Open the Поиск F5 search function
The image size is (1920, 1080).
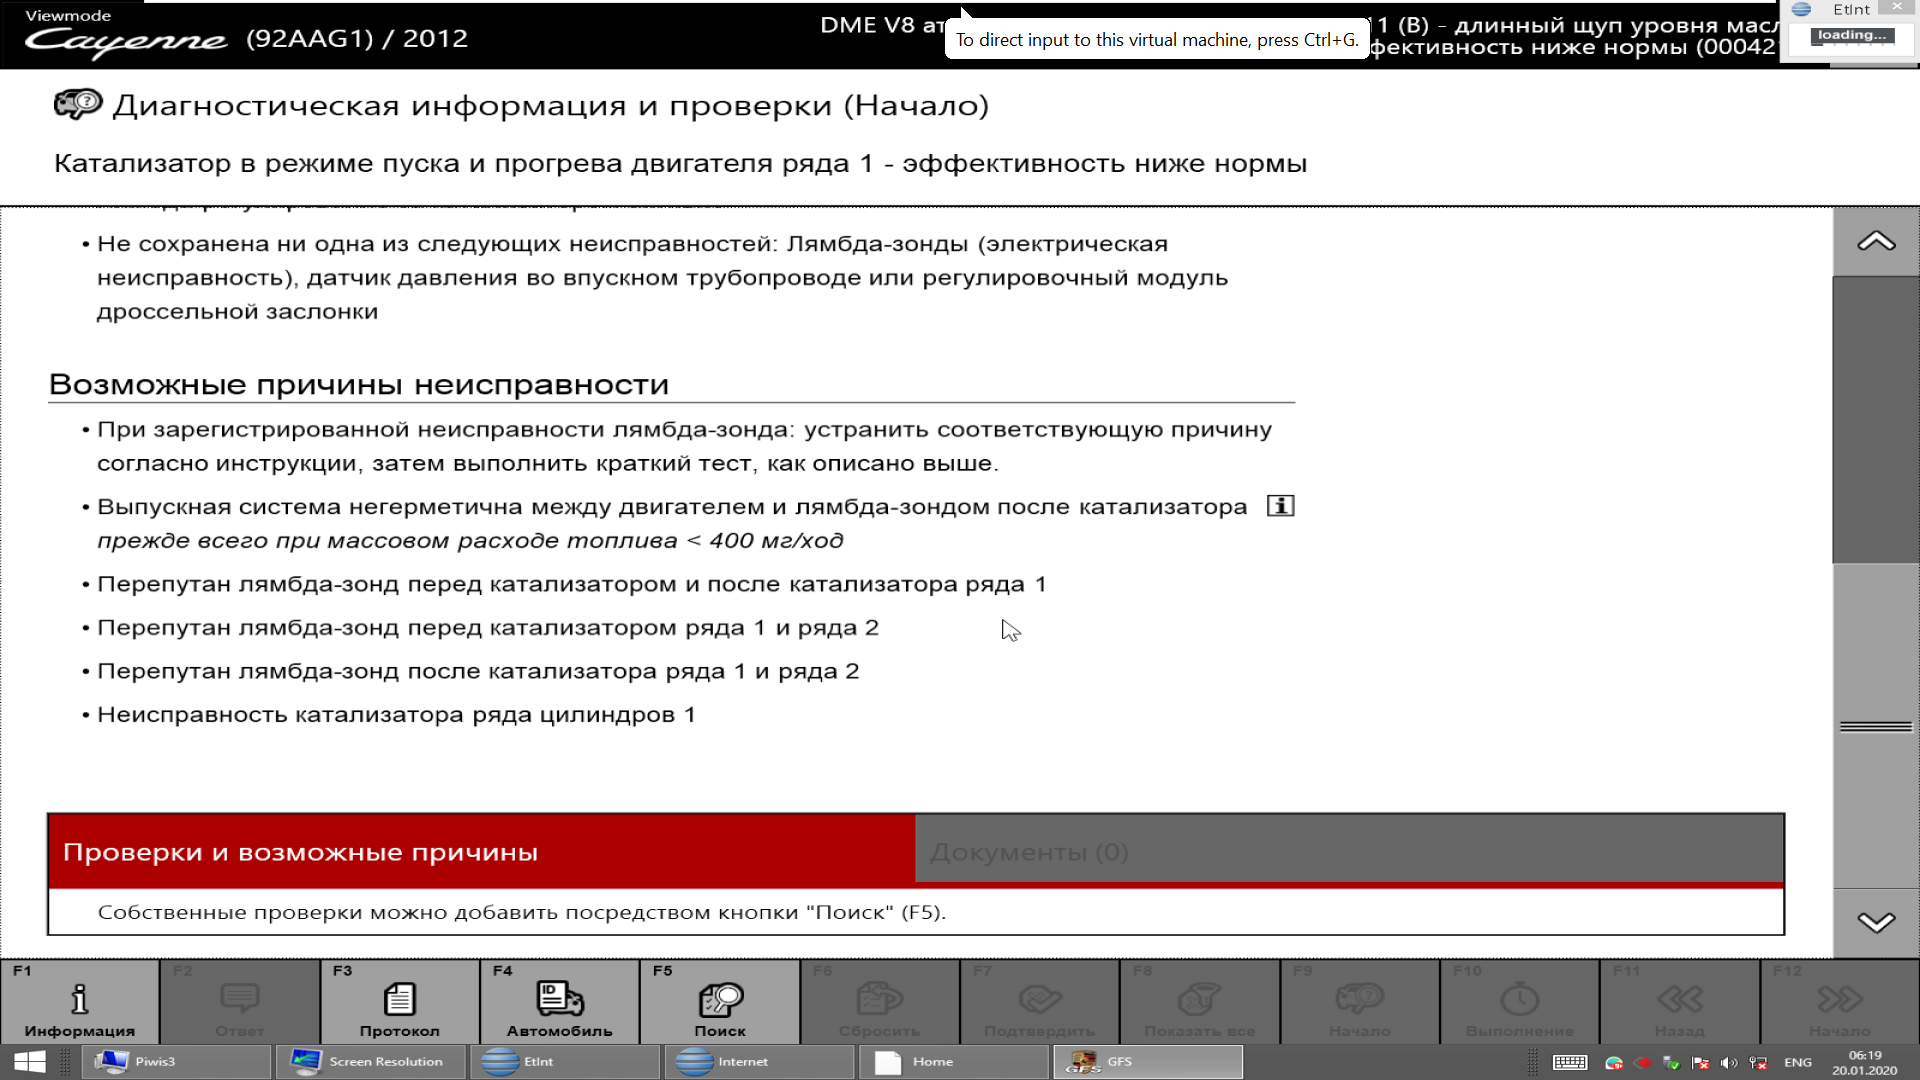tap(720, 1001)
